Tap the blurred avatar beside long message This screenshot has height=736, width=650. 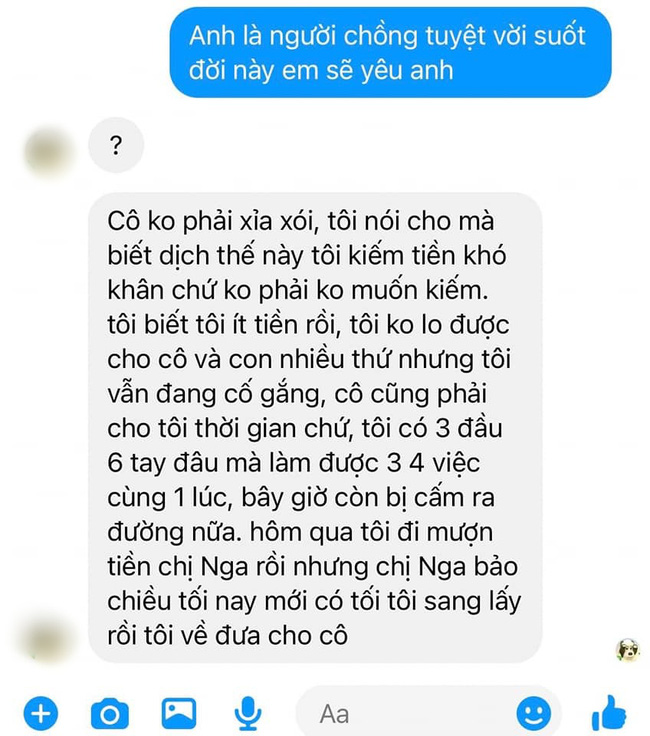tap(49, 638)
